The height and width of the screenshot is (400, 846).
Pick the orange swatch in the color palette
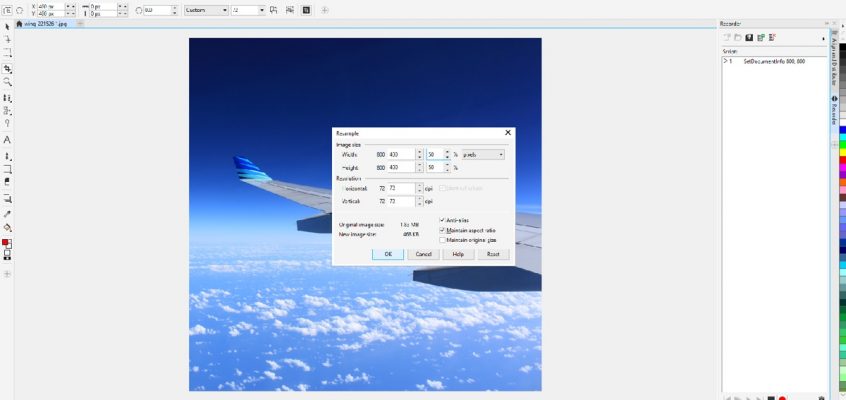tap(843, 183)
